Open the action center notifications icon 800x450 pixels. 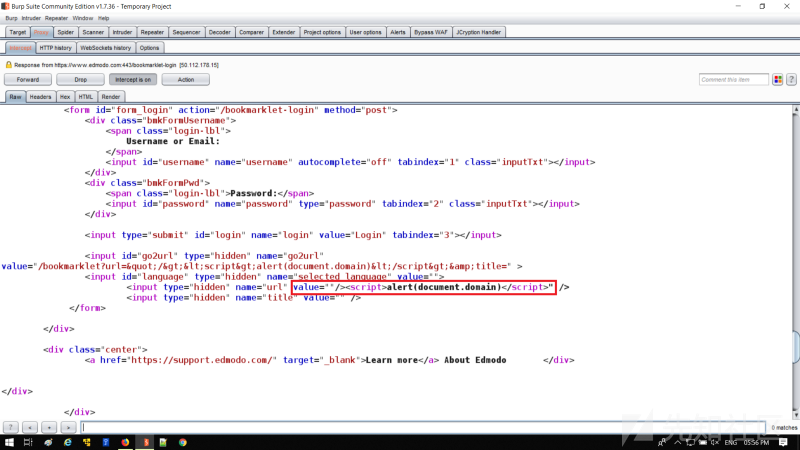pyautogui.click(x=783, y=442)
